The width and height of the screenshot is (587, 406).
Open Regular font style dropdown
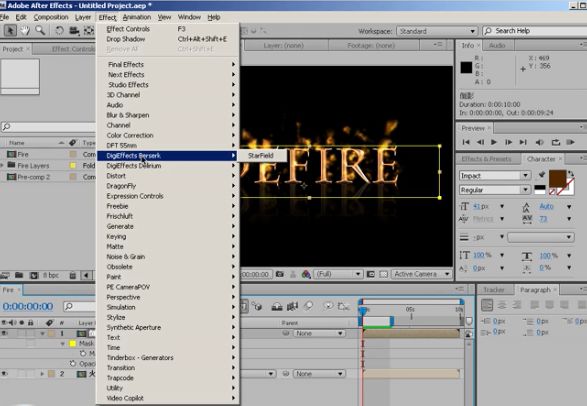tap(495, 190)
